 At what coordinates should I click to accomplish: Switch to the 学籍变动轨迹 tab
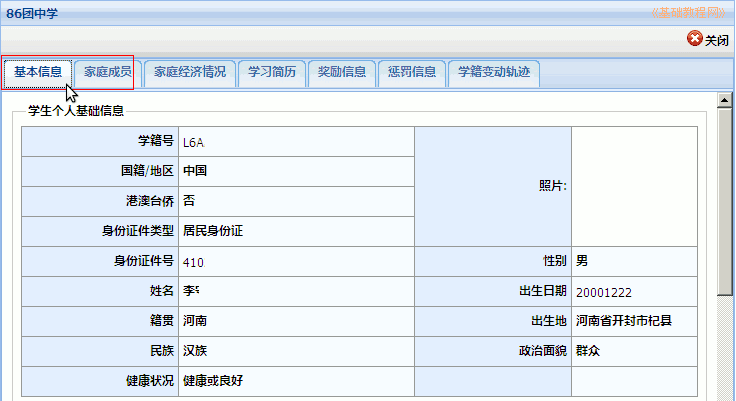point(494,73)
